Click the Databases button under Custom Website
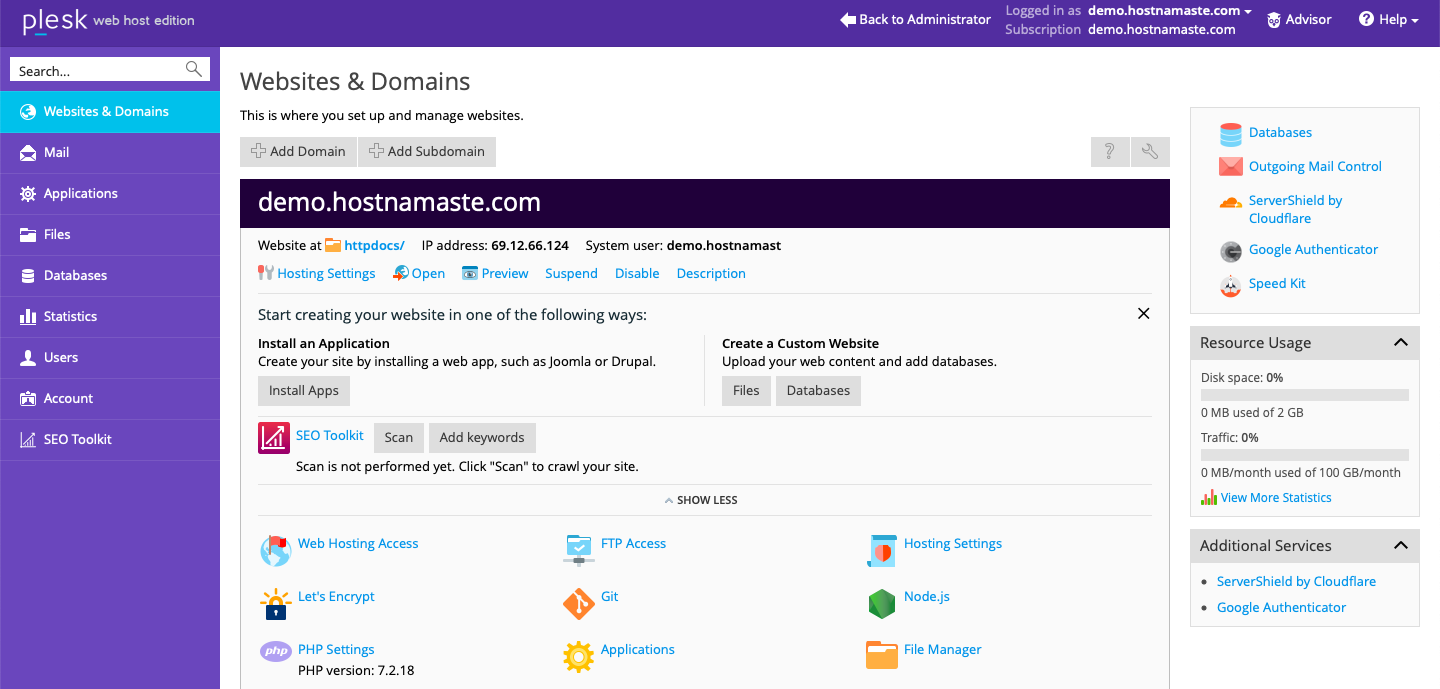 pyautogui.click(x=818, y=391)
